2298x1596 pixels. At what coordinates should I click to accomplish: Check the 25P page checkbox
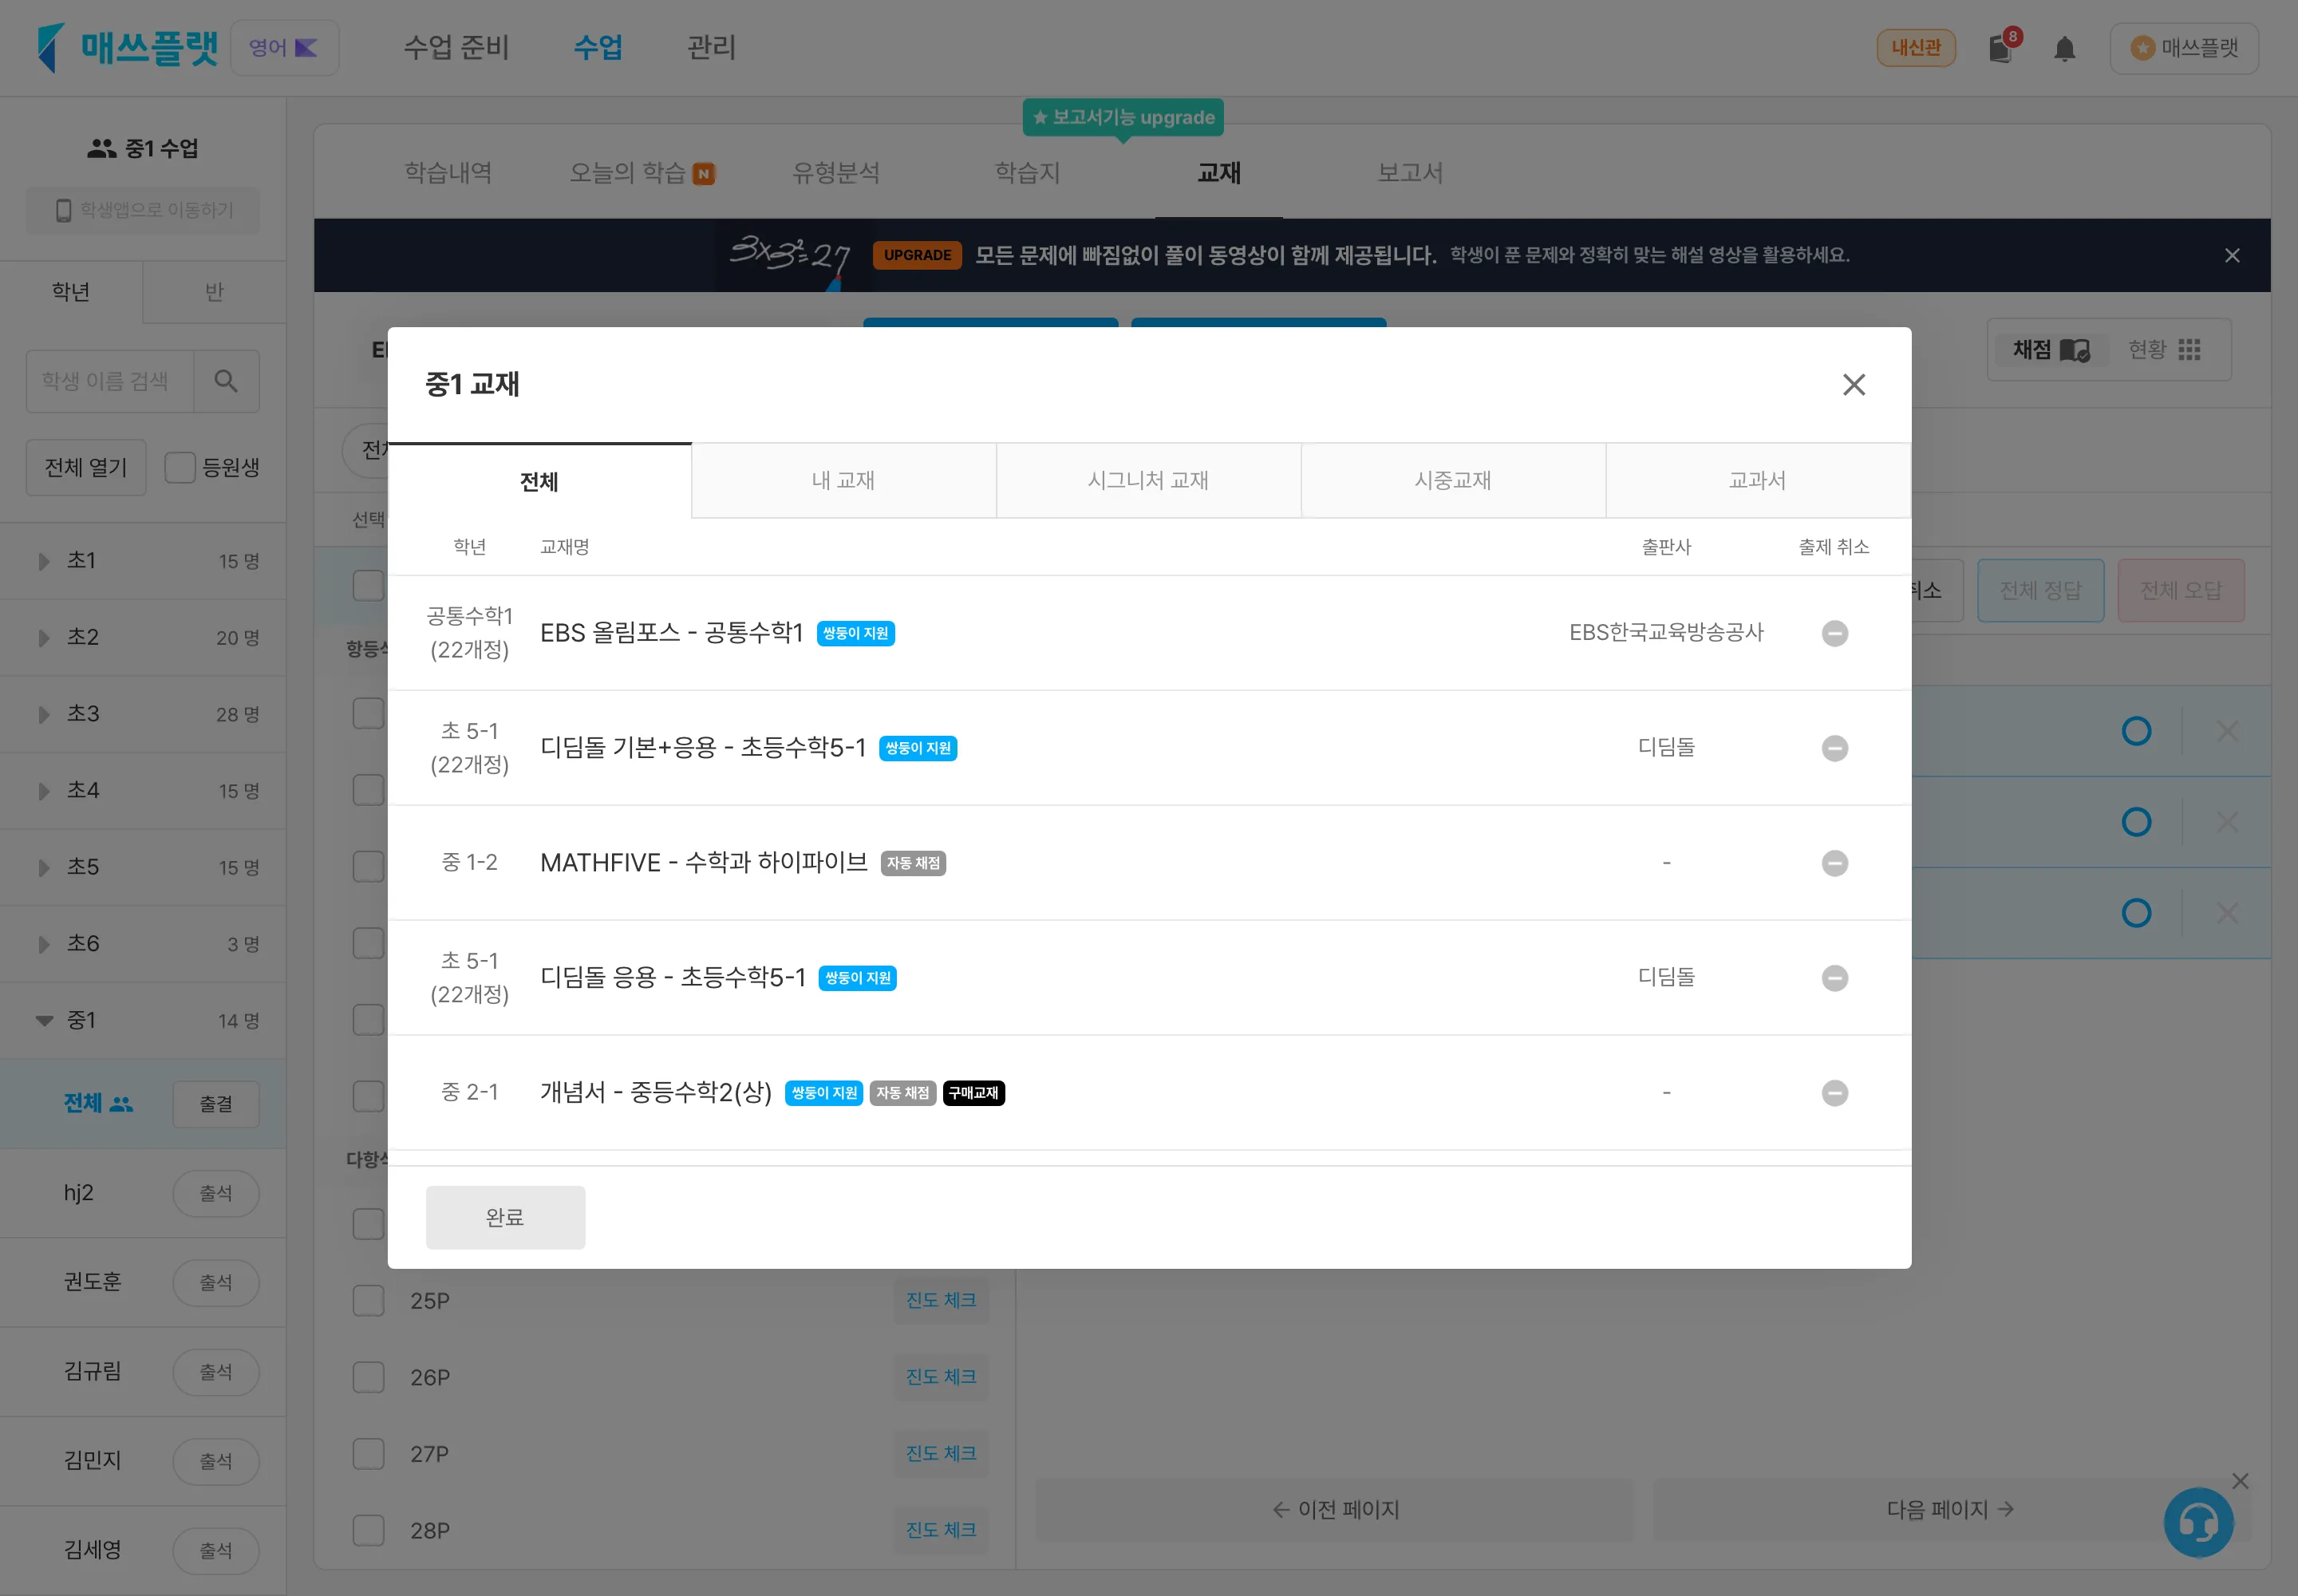coord(368,1301)
